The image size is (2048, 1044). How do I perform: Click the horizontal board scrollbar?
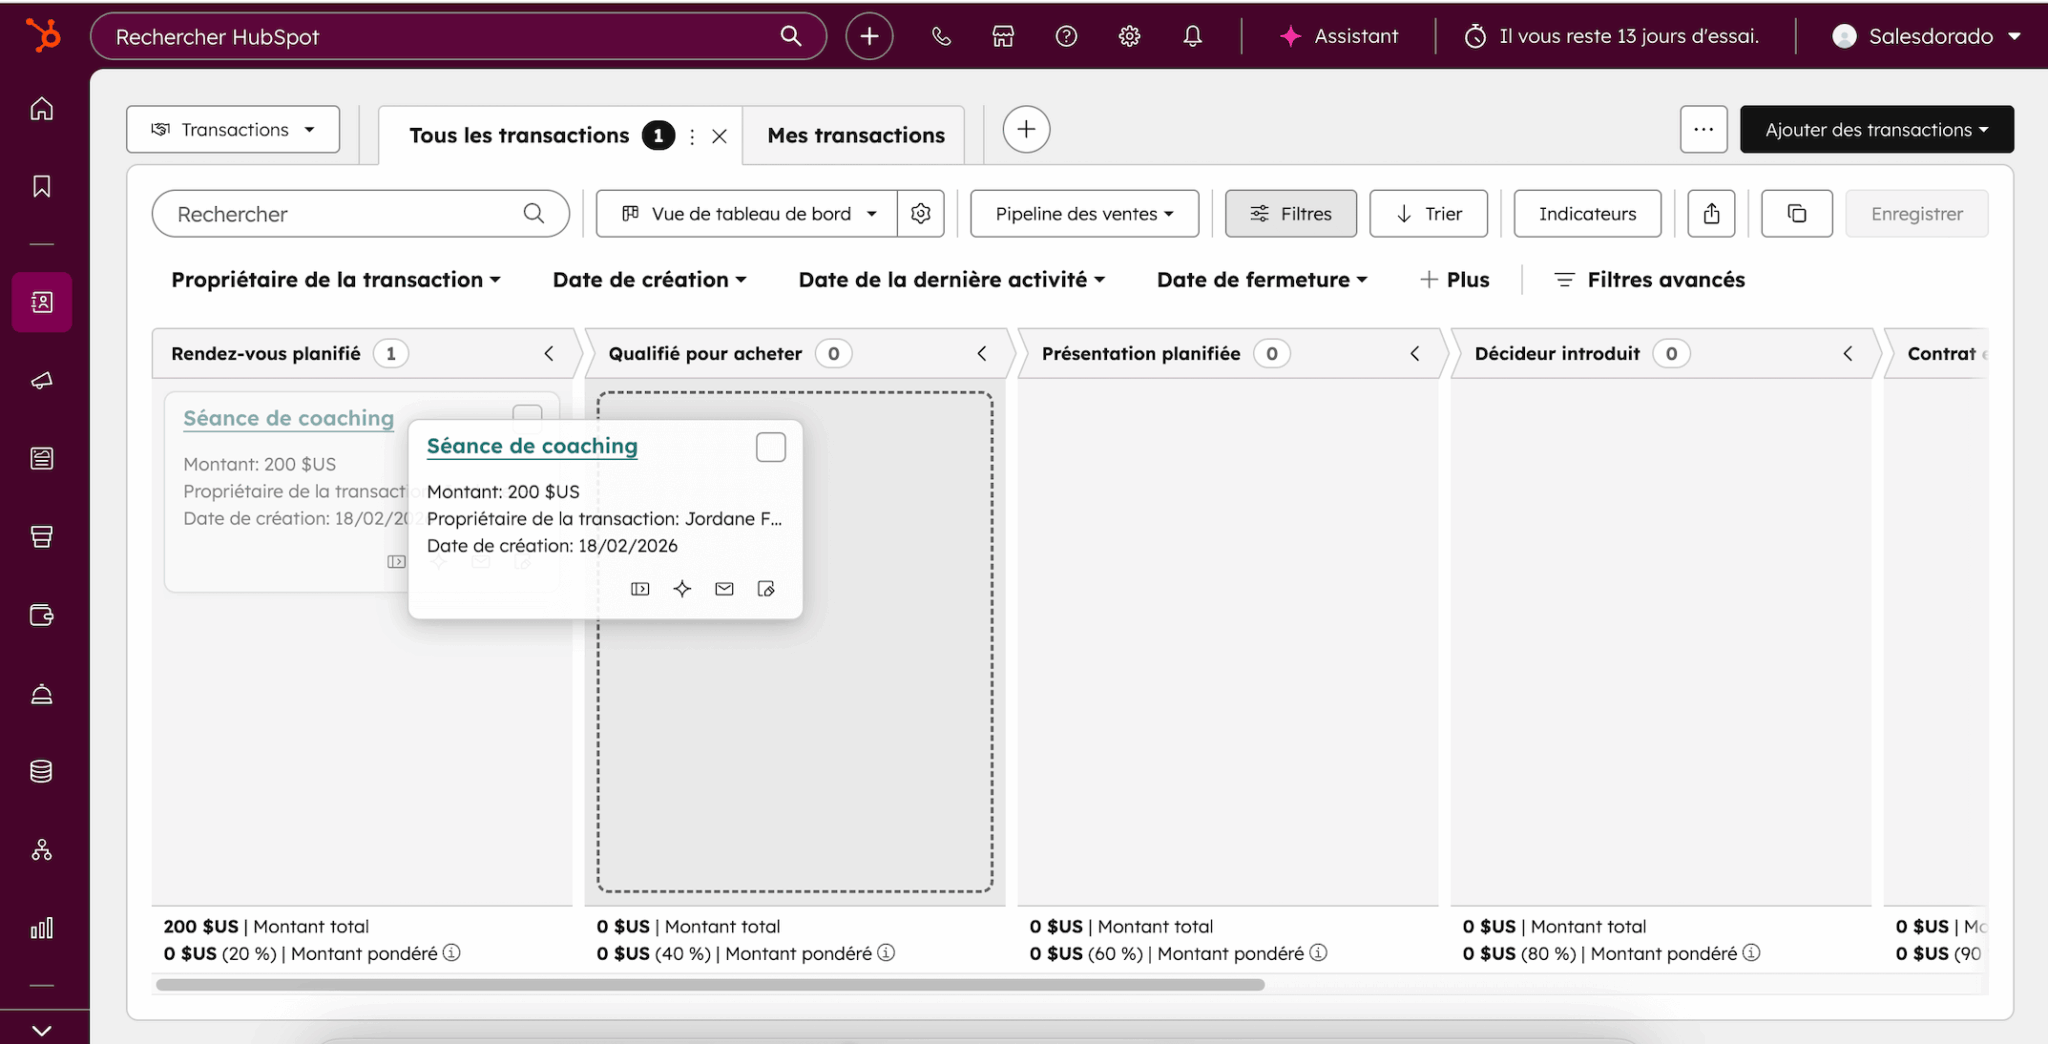point(710,985)
